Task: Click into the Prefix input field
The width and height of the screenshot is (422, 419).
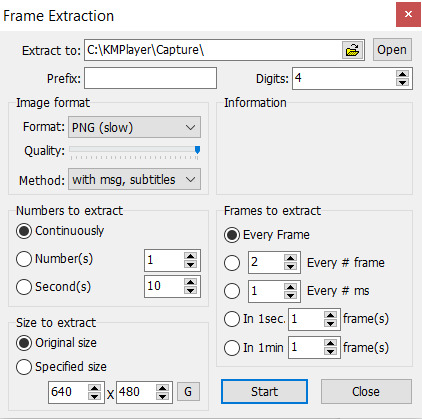Action: coord(150,78)
